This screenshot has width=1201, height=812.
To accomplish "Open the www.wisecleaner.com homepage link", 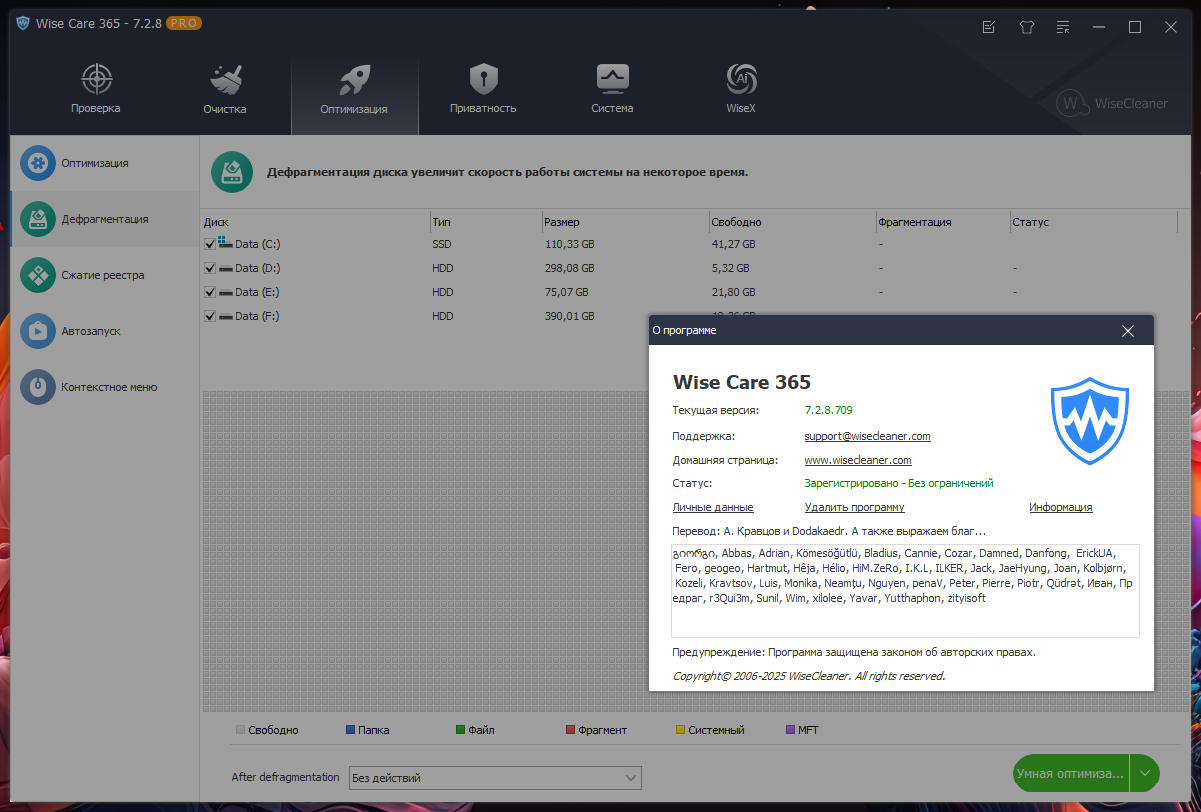I will pos(858,460).
